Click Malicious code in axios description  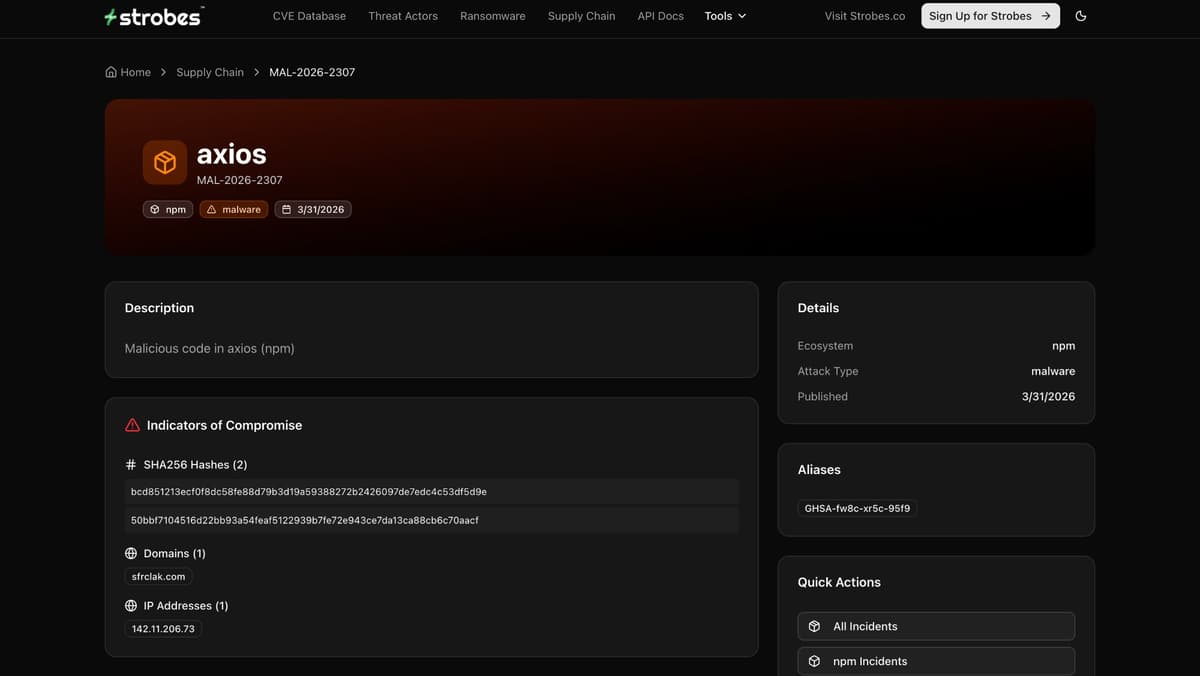tap(210, 349)
